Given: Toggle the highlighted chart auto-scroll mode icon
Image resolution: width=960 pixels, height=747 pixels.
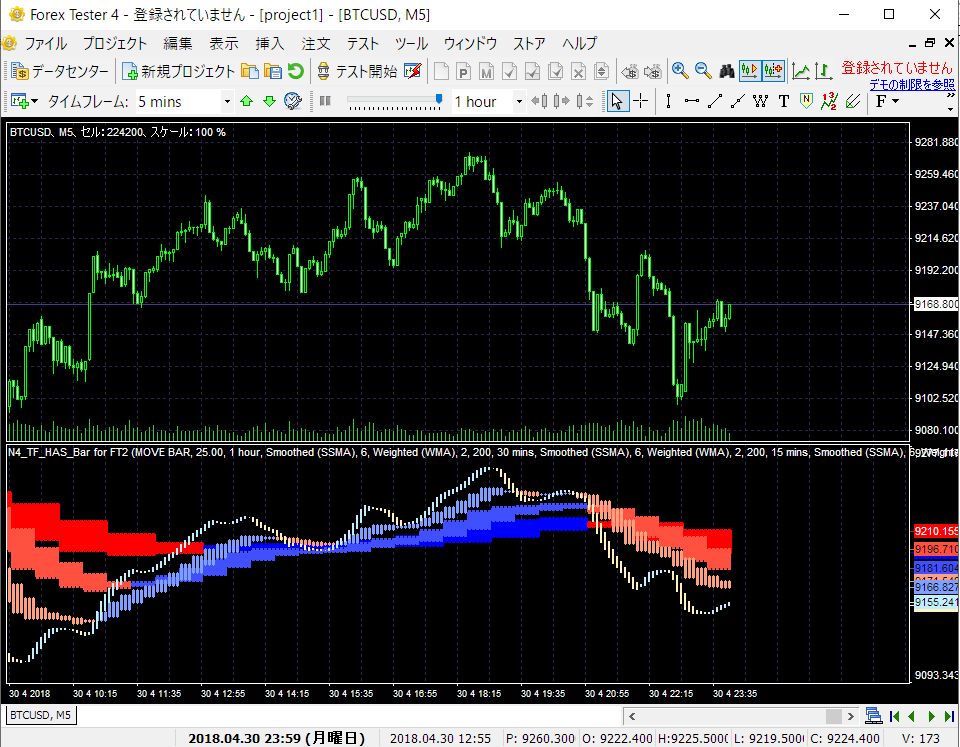Looking at the screenshot, I should coord(748,71).
